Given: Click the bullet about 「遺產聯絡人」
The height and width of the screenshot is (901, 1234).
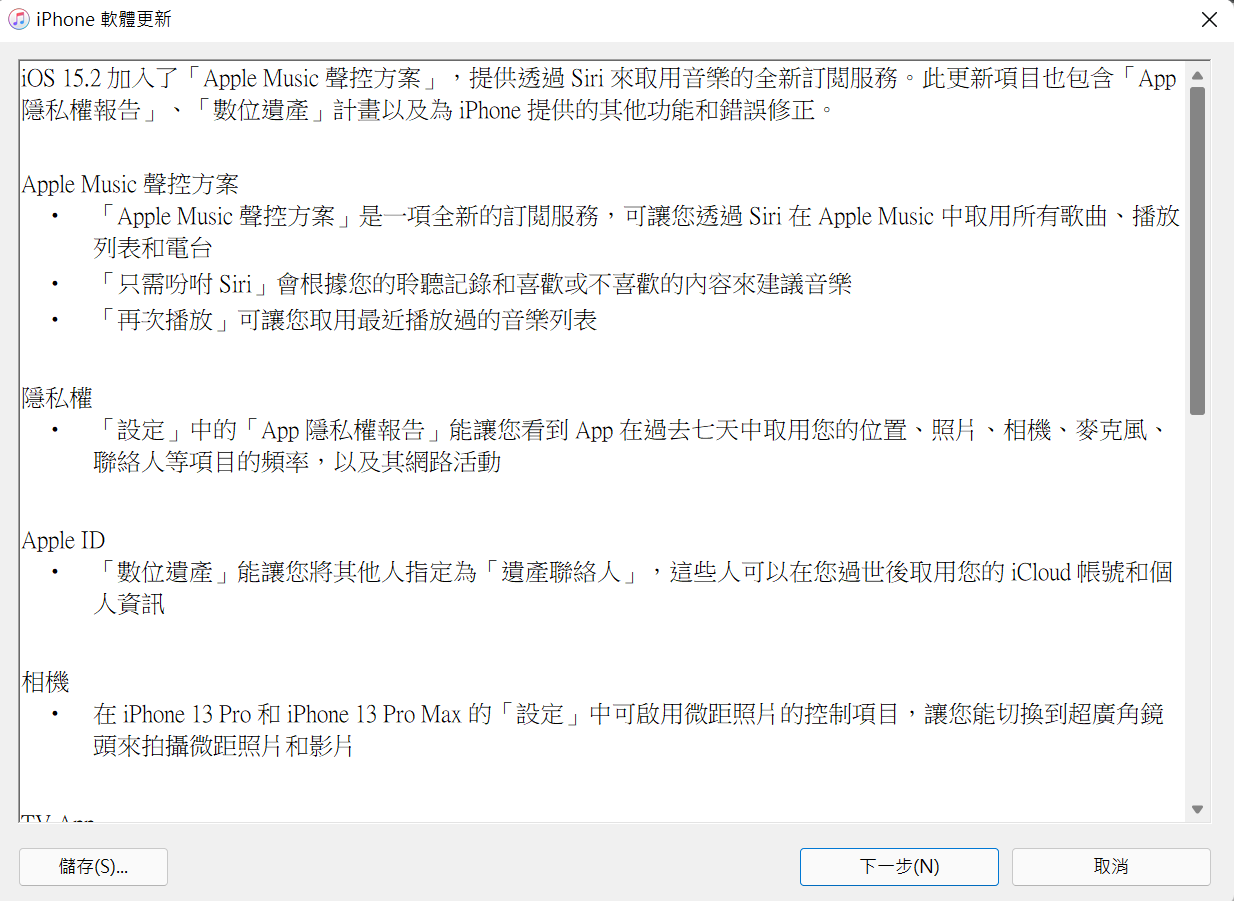Looking at the screenshot, I should click(x=634, y=588).
